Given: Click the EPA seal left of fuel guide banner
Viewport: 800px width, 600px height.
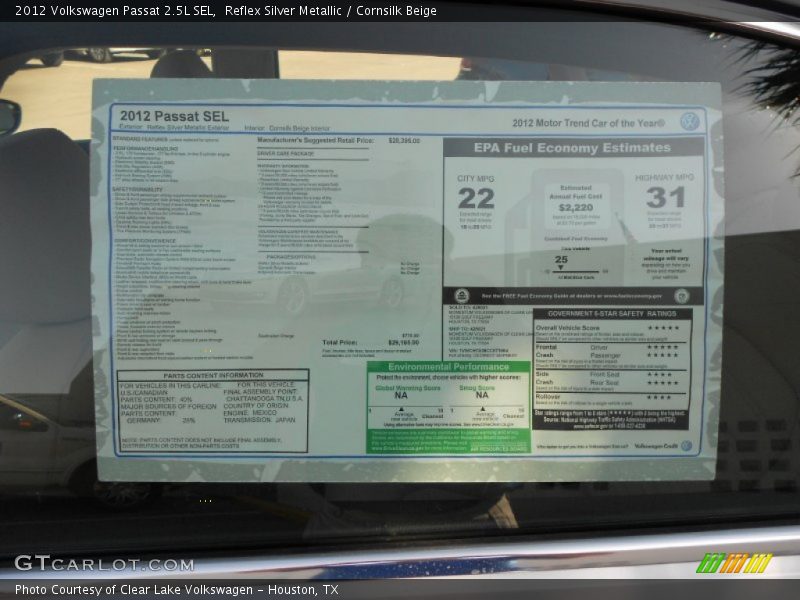Looking at the screenshot, I should 462,296.
